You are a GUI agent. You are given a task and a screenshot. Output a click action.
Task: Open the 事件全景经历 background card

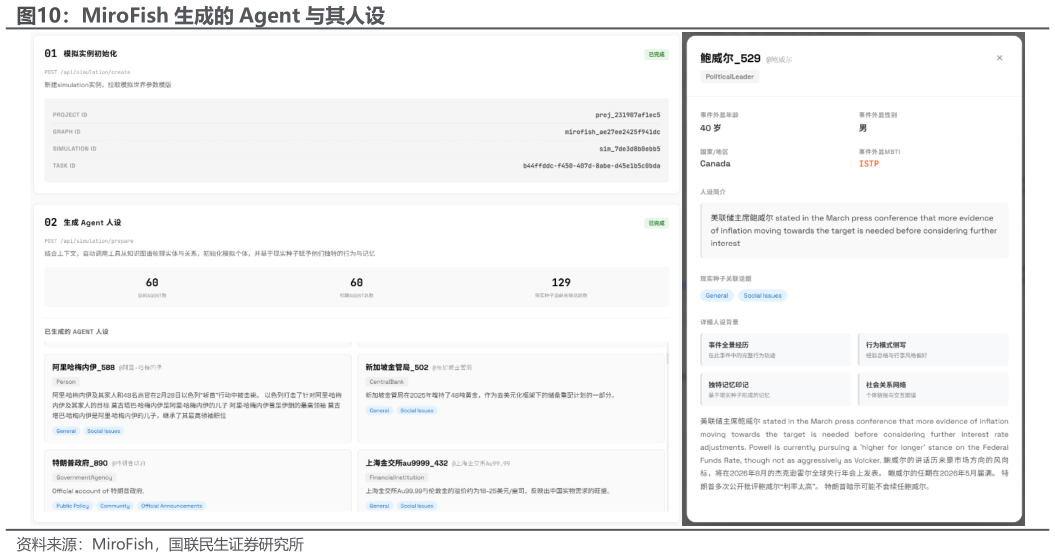click(x=775, y=349)
